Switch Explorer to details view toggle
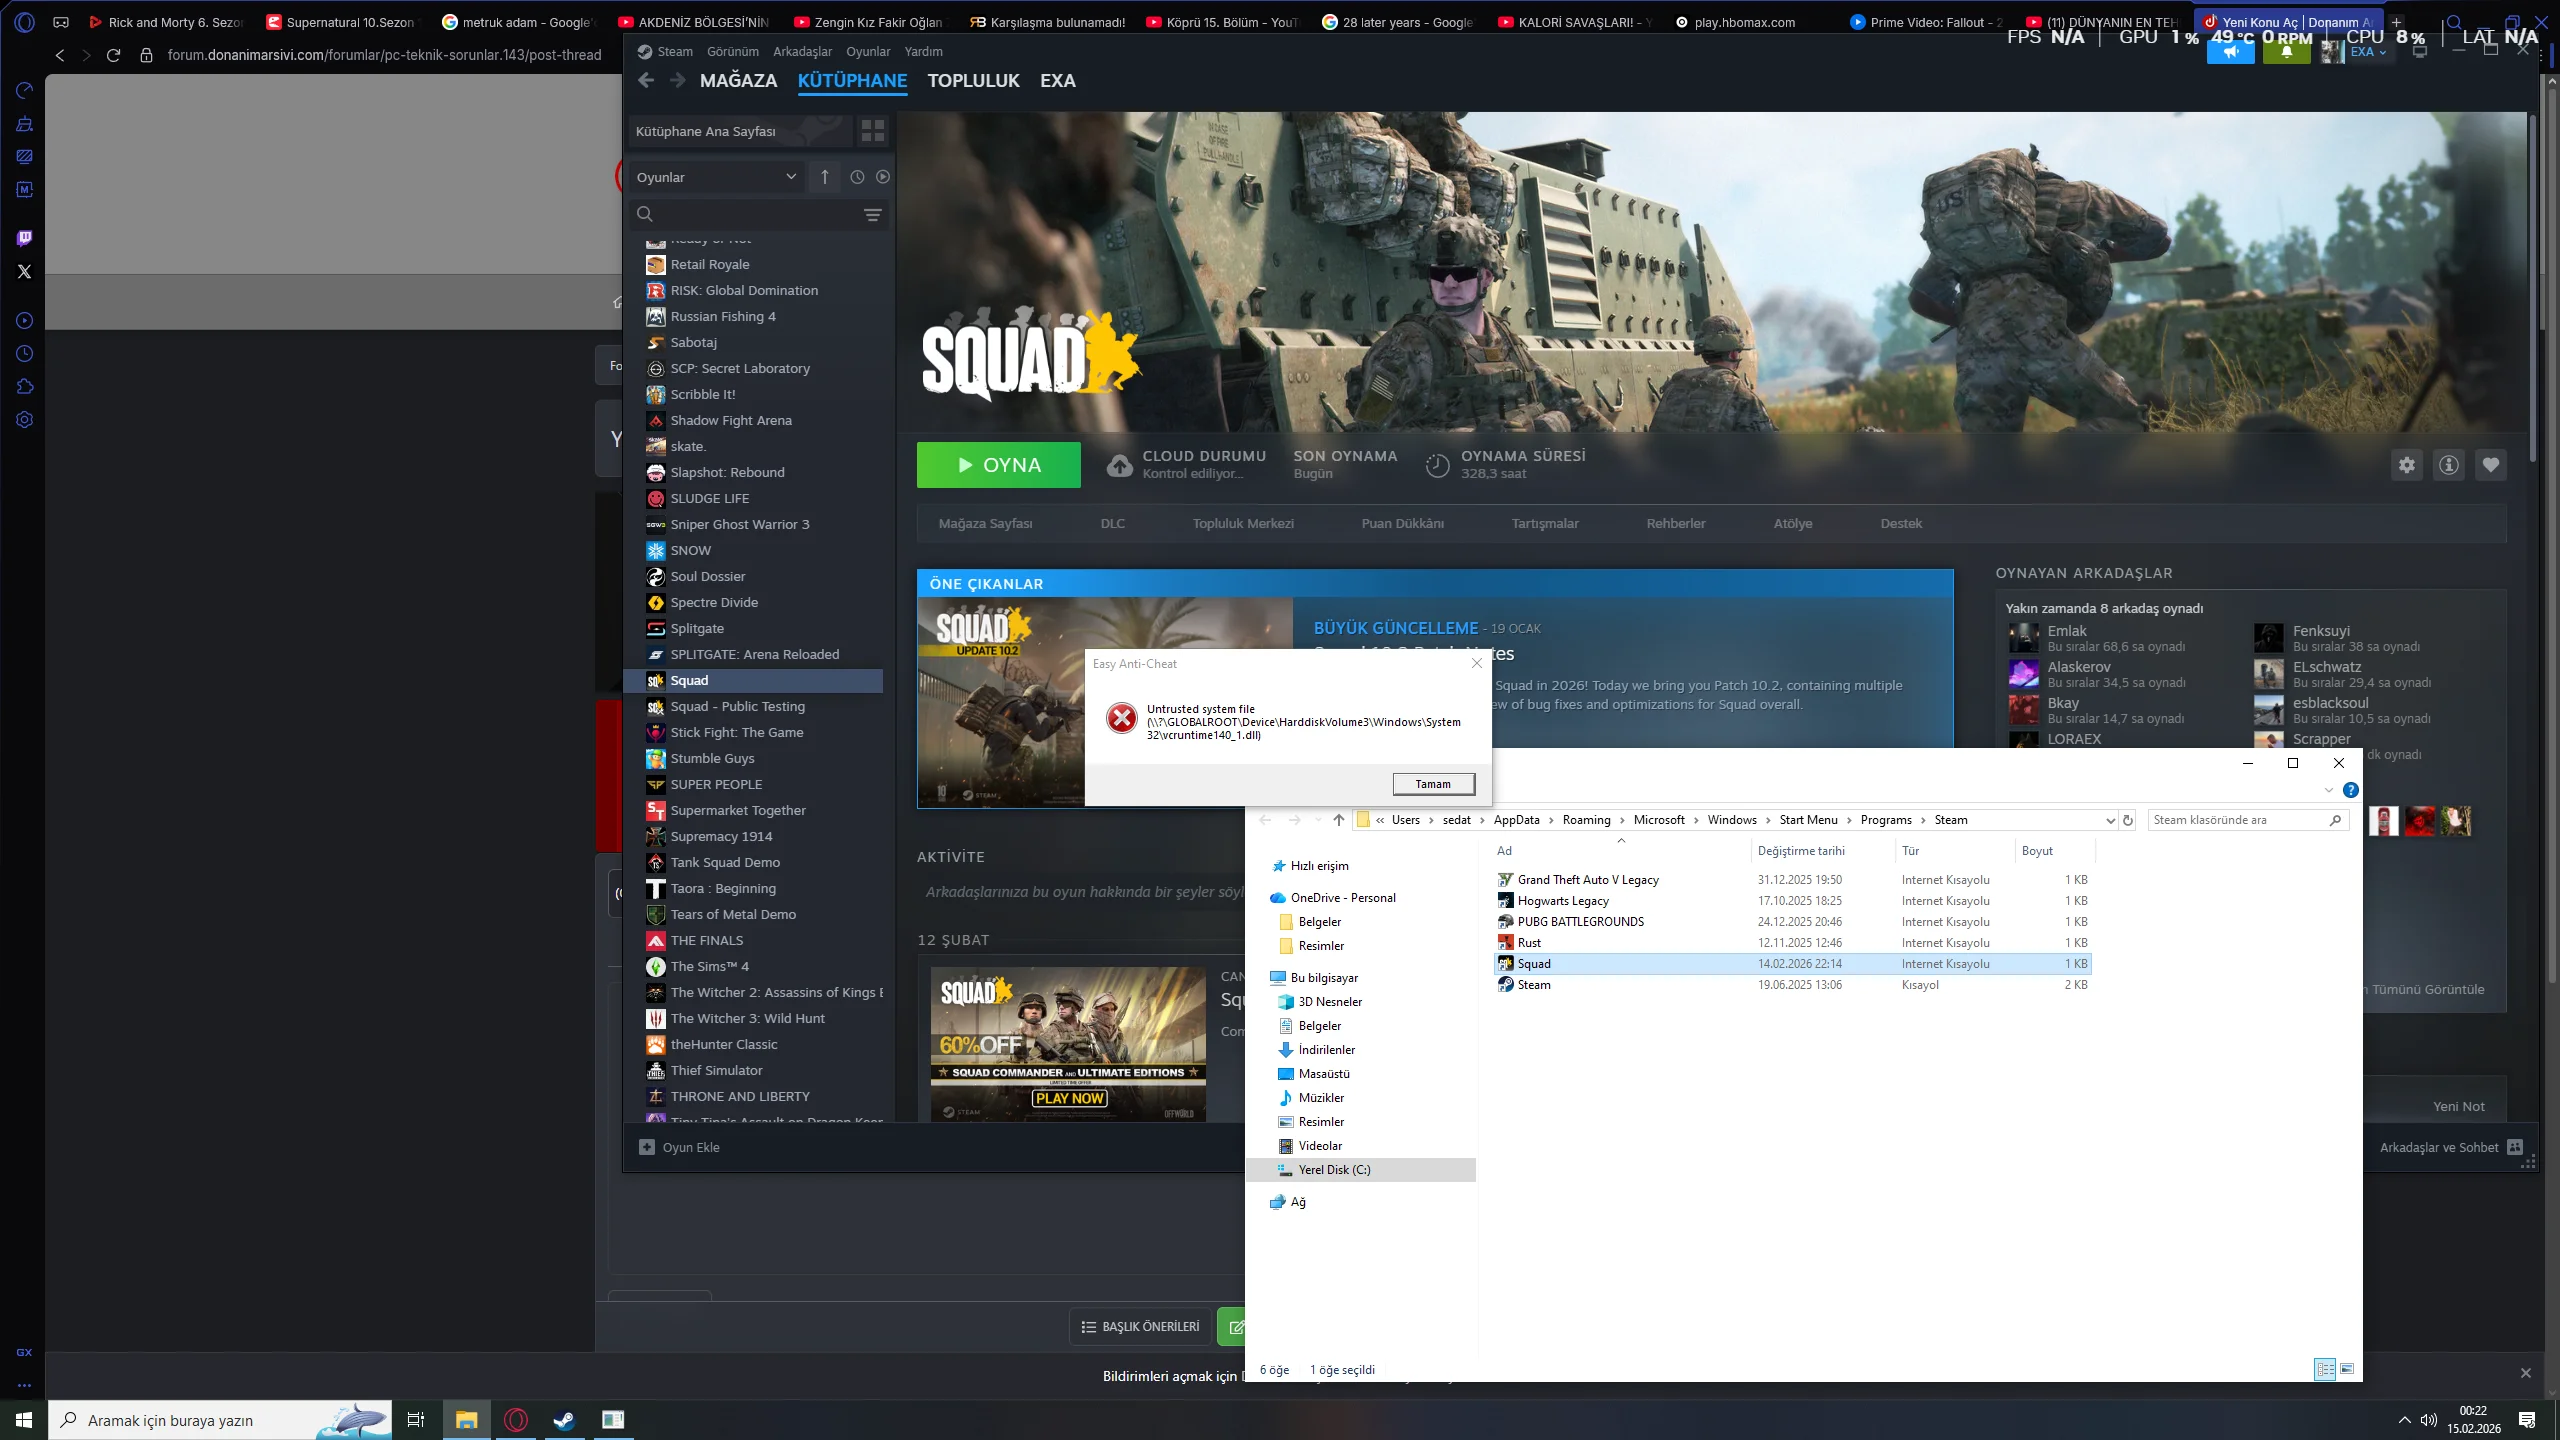 2325,1369
